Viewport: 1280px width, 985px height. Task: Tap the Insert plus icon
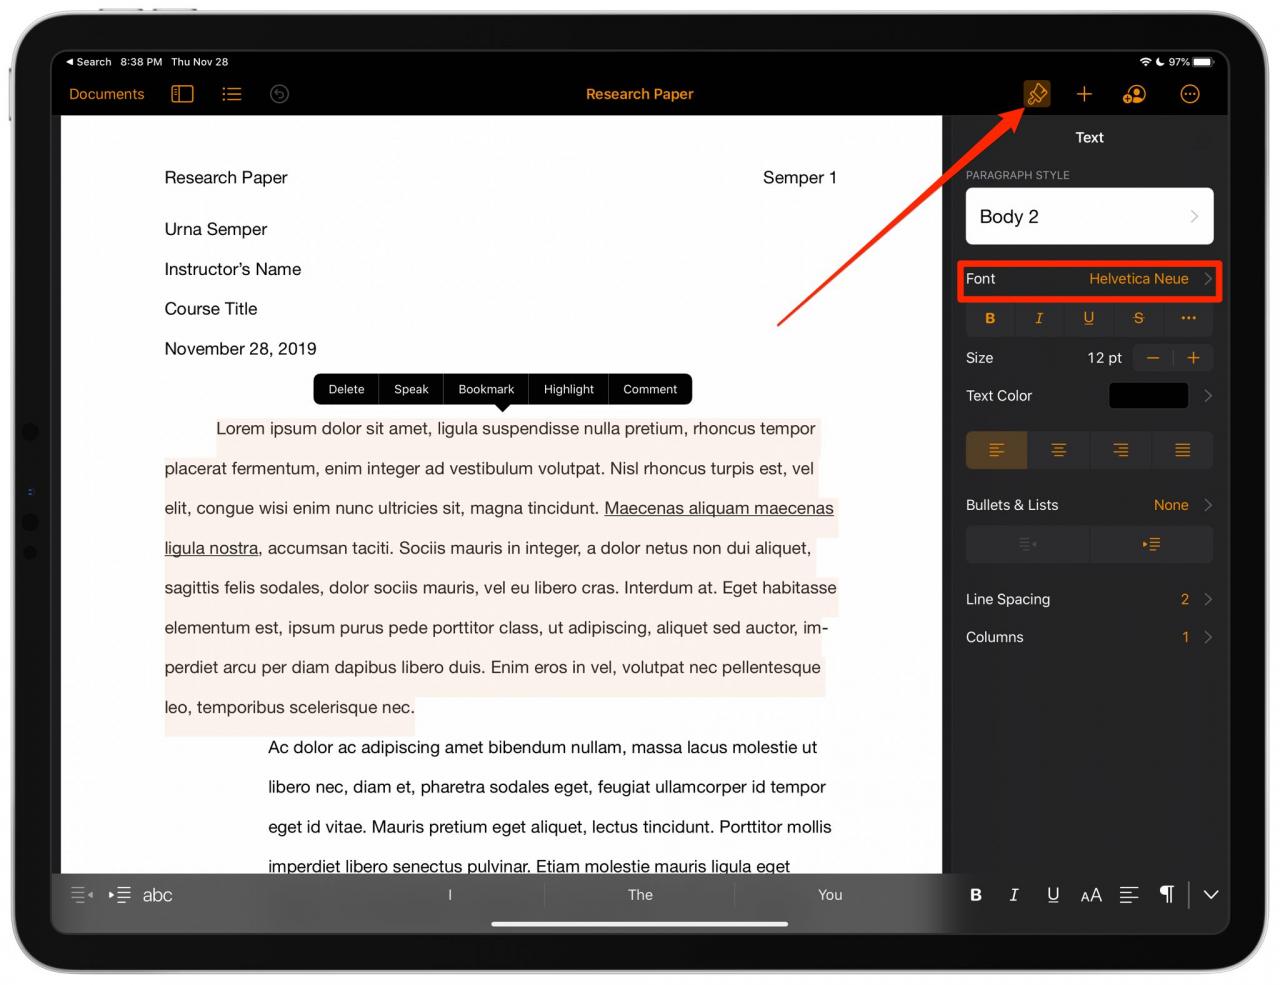pos(1084,94)
